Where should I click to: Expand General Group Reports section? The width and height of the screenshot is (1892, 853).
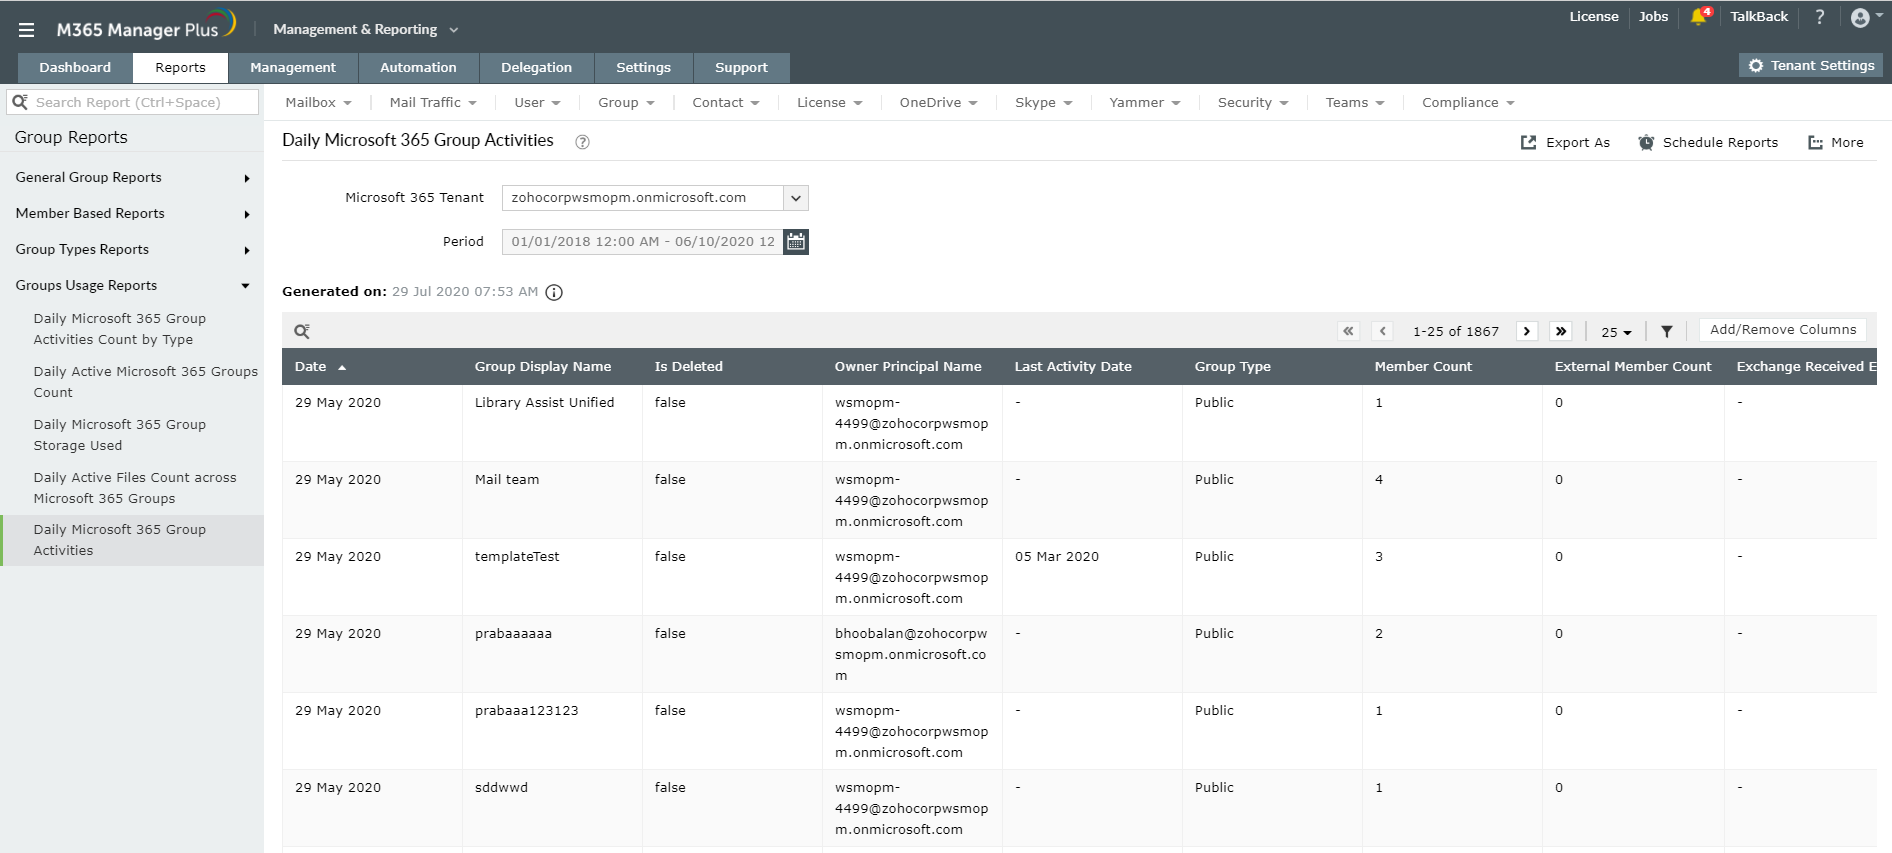pyautogui.click(x=132, y=178)
